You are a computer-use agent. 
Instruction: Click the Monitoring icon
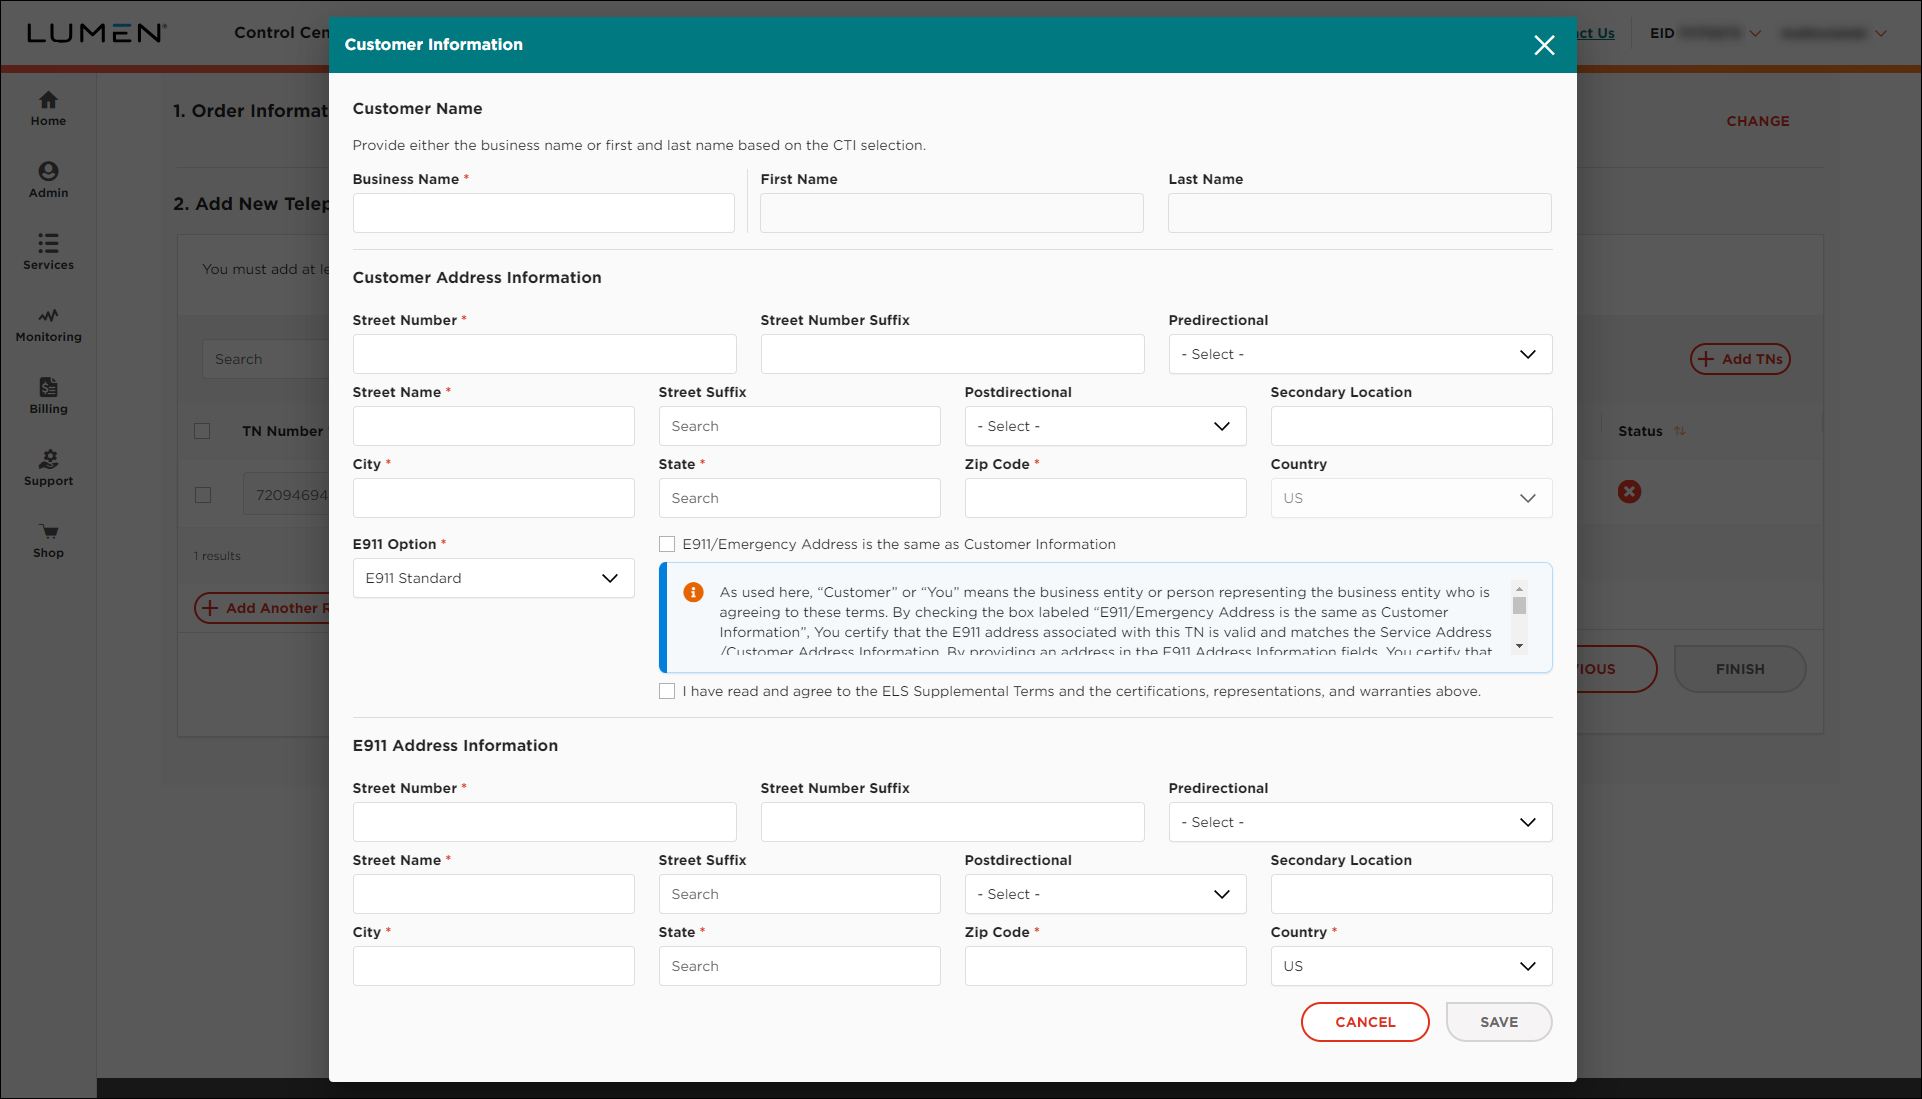(48, 322)
